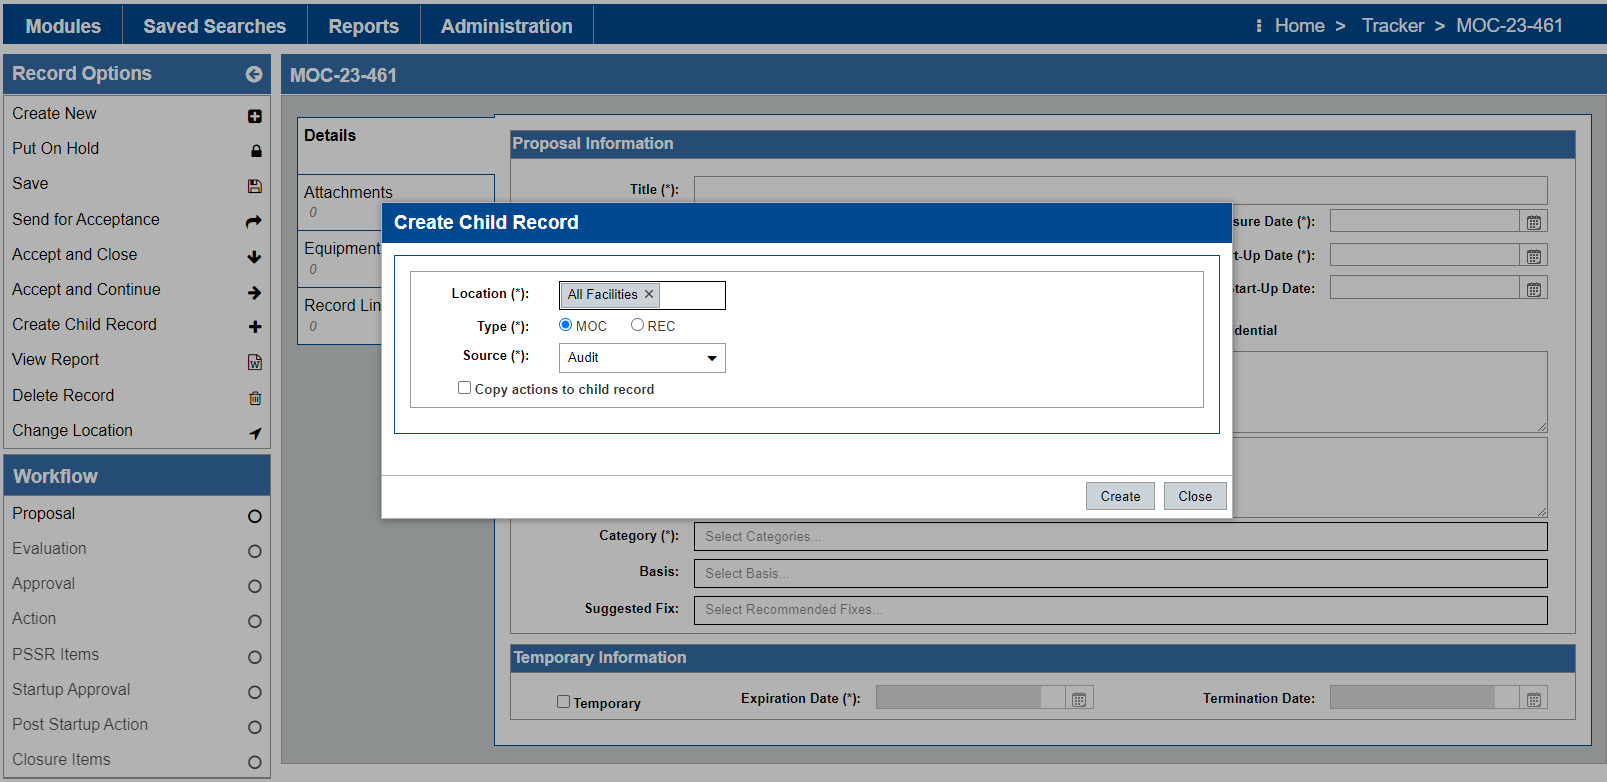Click the Put On Hold lock icon
This screenshot has width=1607, height=782.
[x=256, y=151]
